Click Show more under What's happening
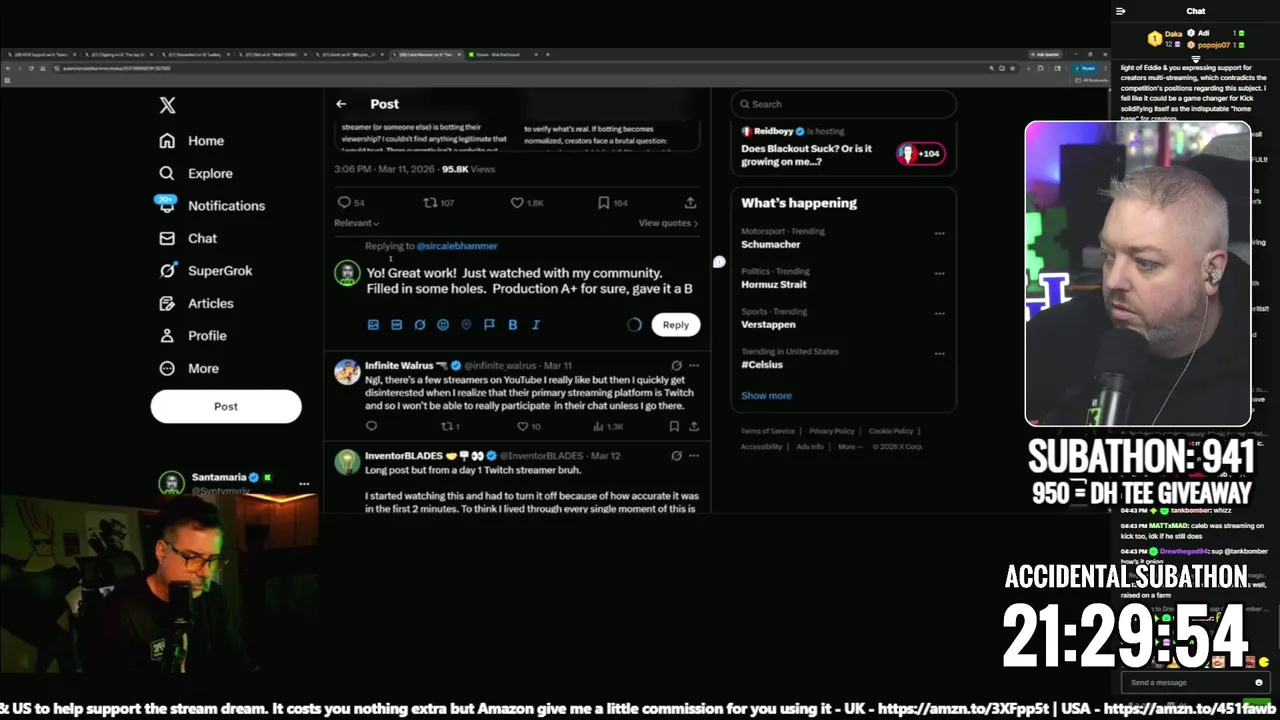The width and height of the screenshot is (1280, 720). tap(766, 396)
